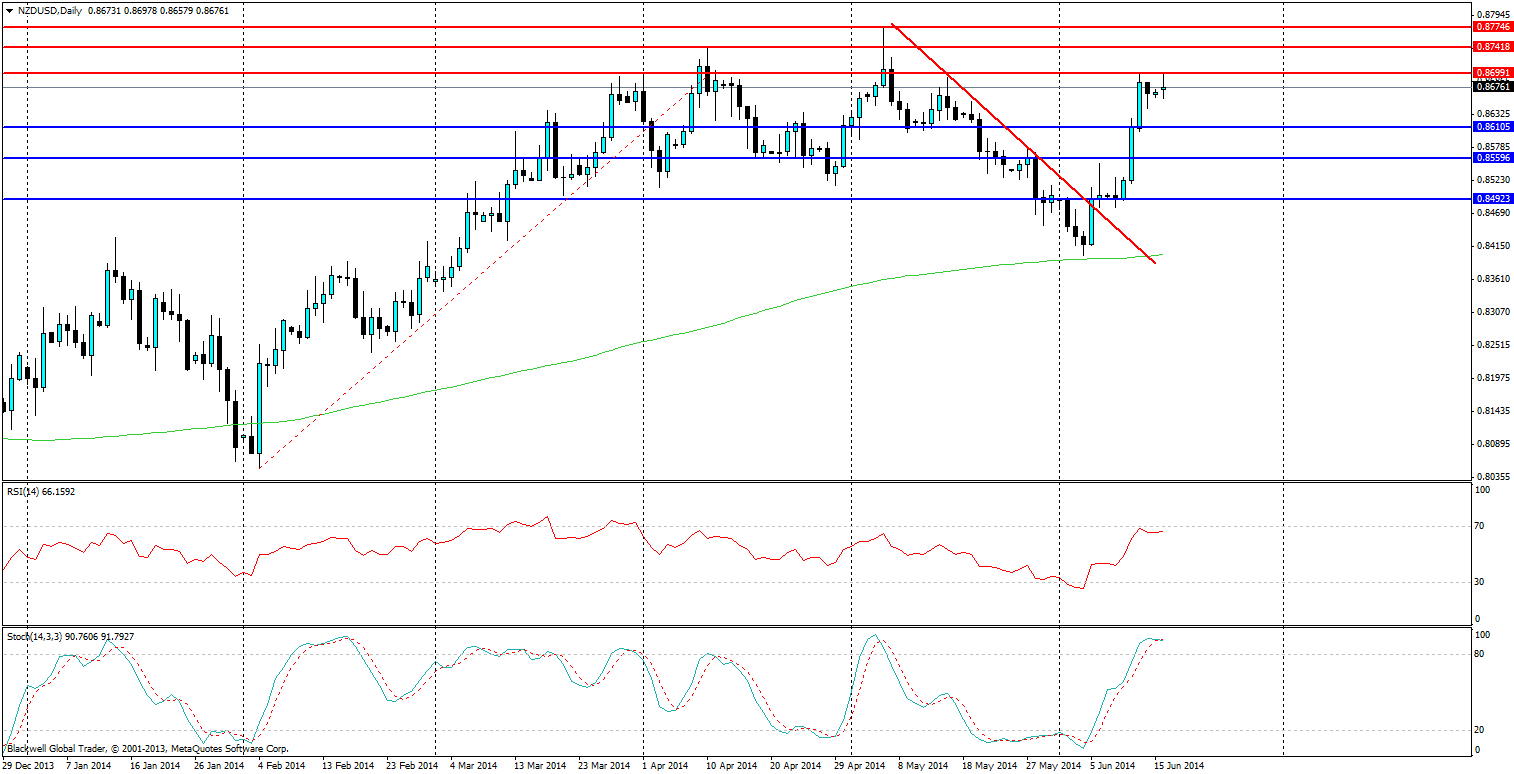Click the 1 Apr 2014 date label

click(667, 766)
